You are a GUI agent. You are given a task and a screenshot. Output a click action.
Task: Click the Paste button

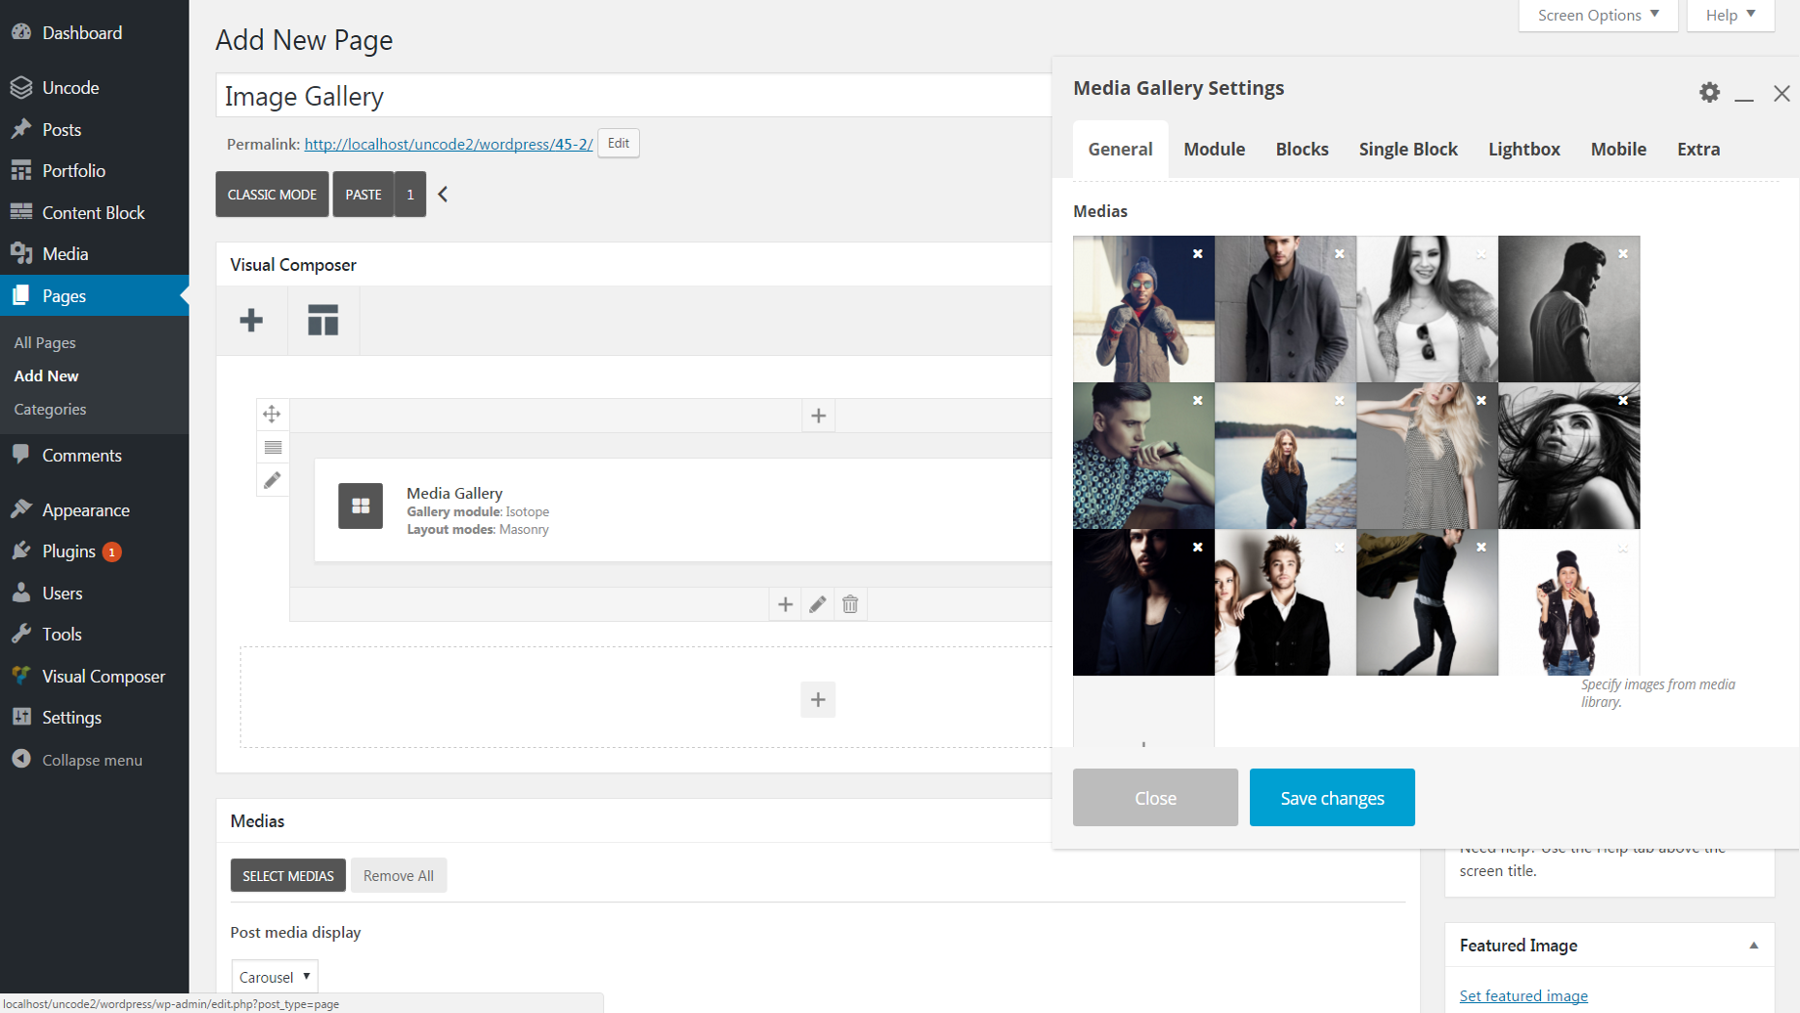tap(363, 194)
